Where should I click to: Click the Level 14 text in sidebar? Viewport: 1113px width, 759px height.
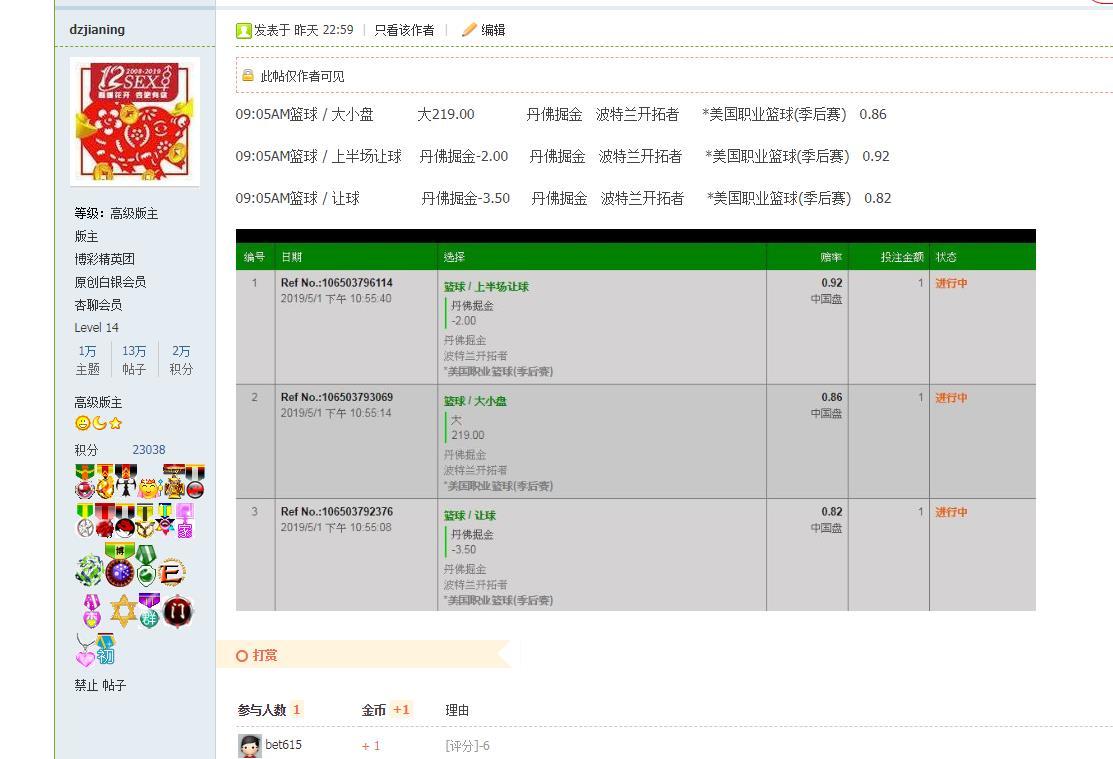[97, 327]
